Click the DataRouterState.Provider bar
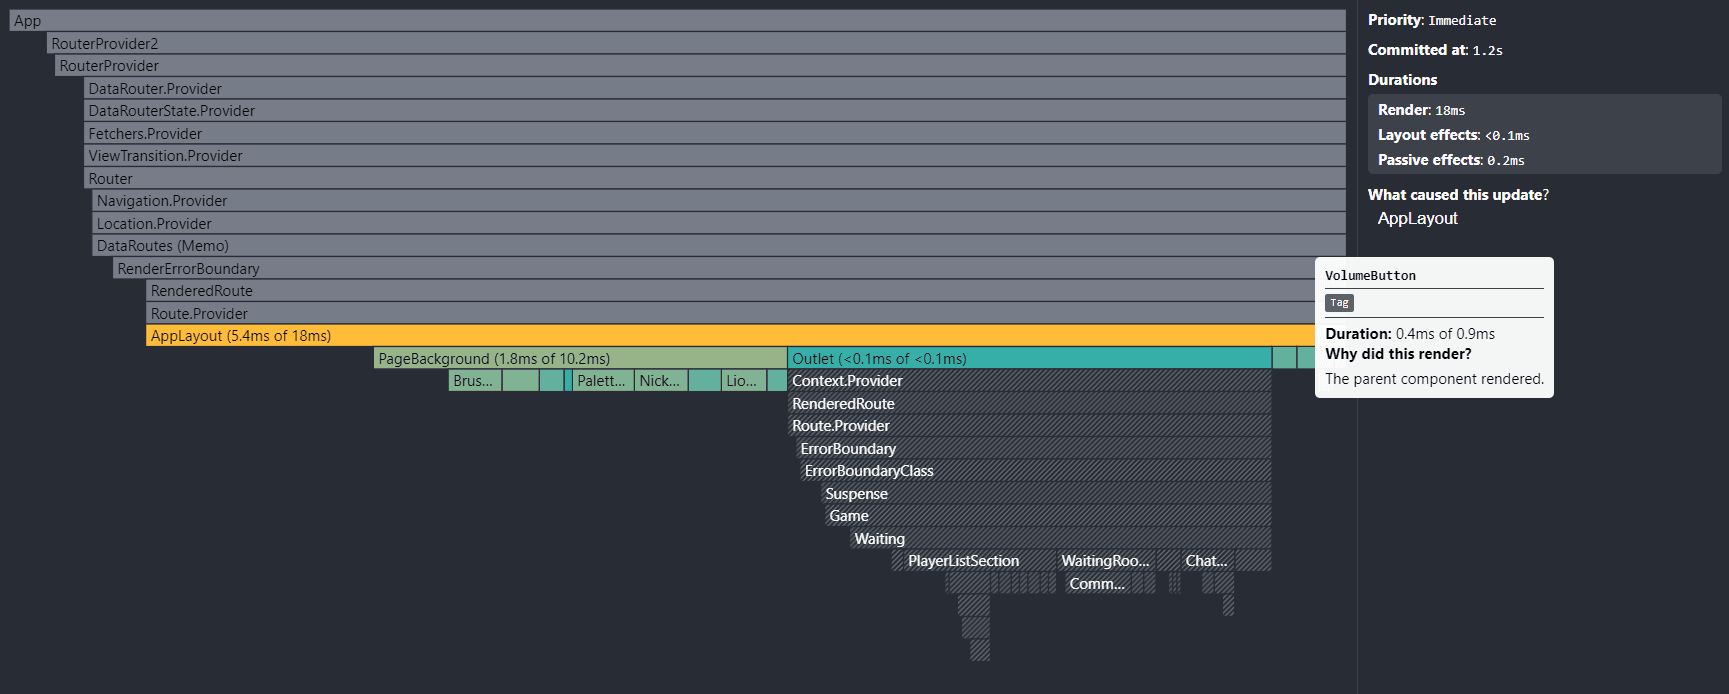Viewport: 1729px width, 694px height. click(x=715, y=111)
